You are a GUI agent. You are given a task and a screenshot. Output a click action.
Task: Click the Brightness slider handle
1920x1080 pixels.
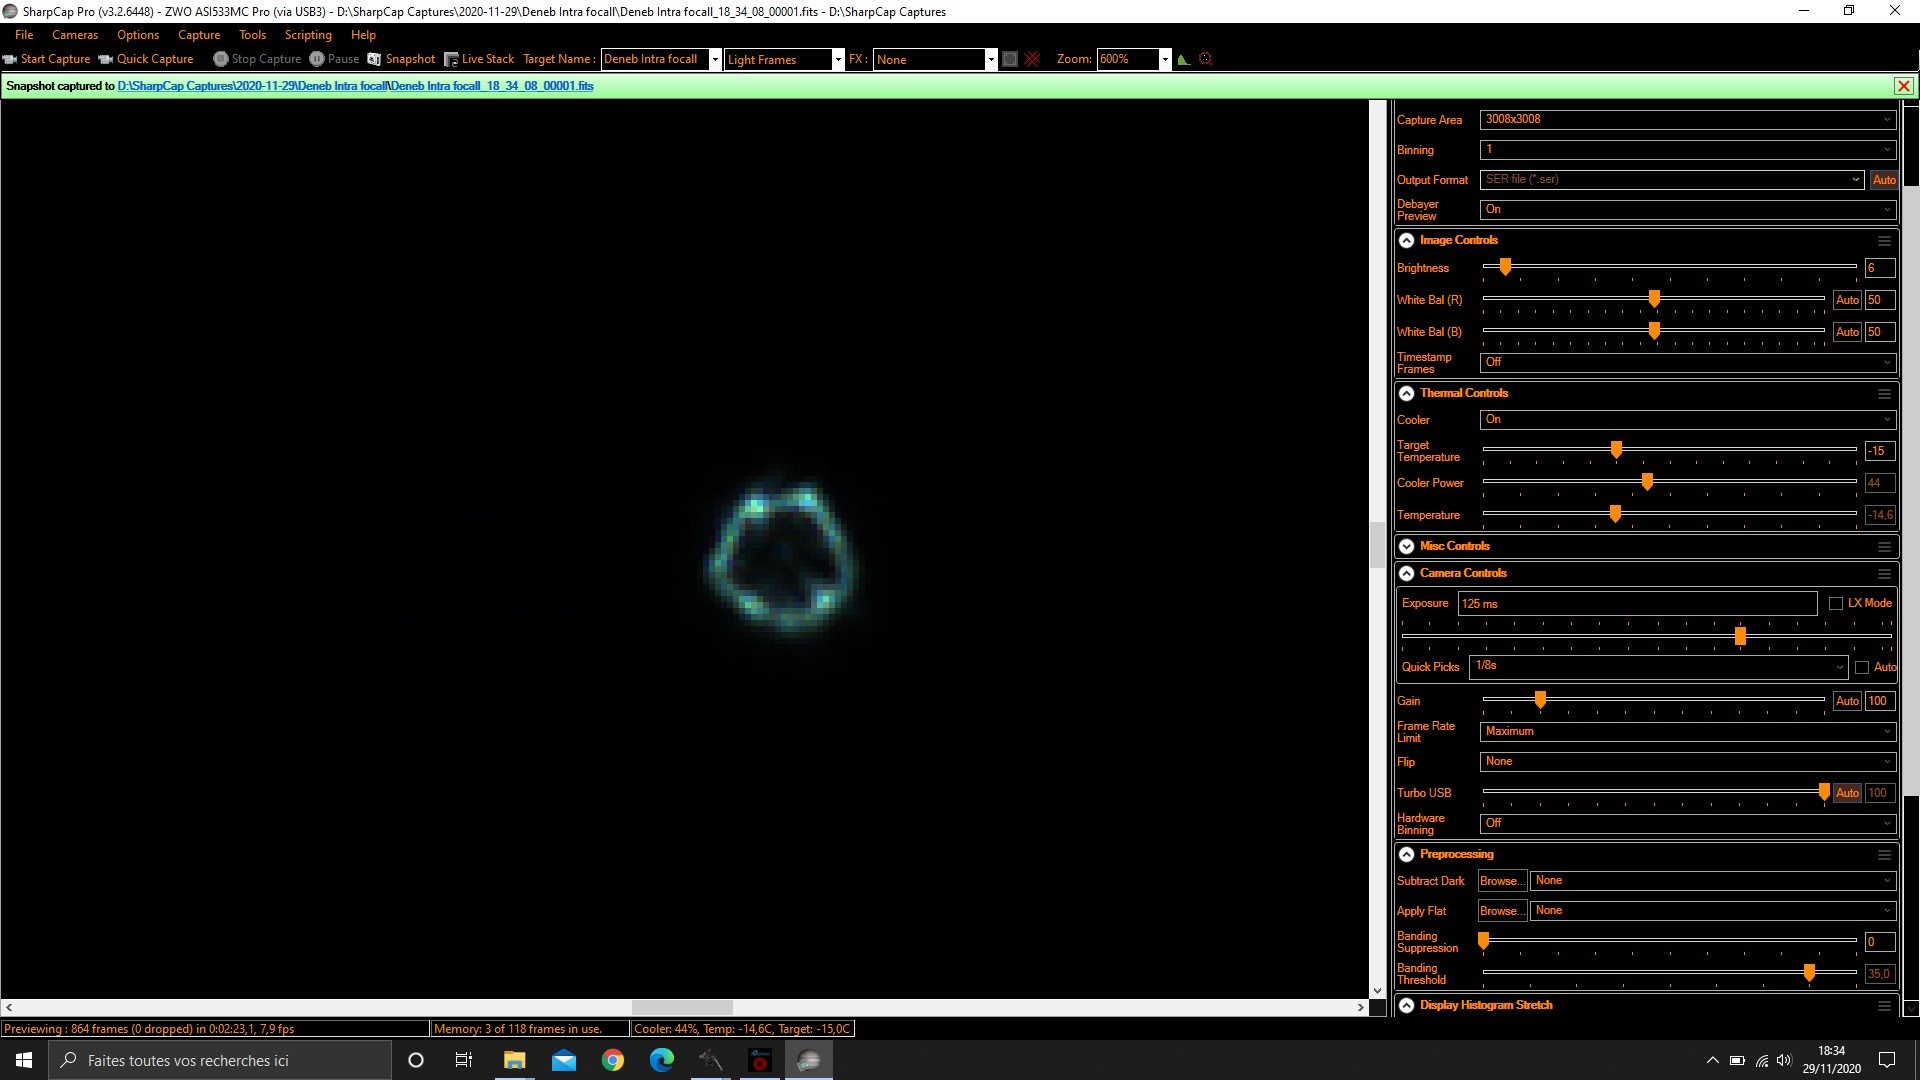1505,267
